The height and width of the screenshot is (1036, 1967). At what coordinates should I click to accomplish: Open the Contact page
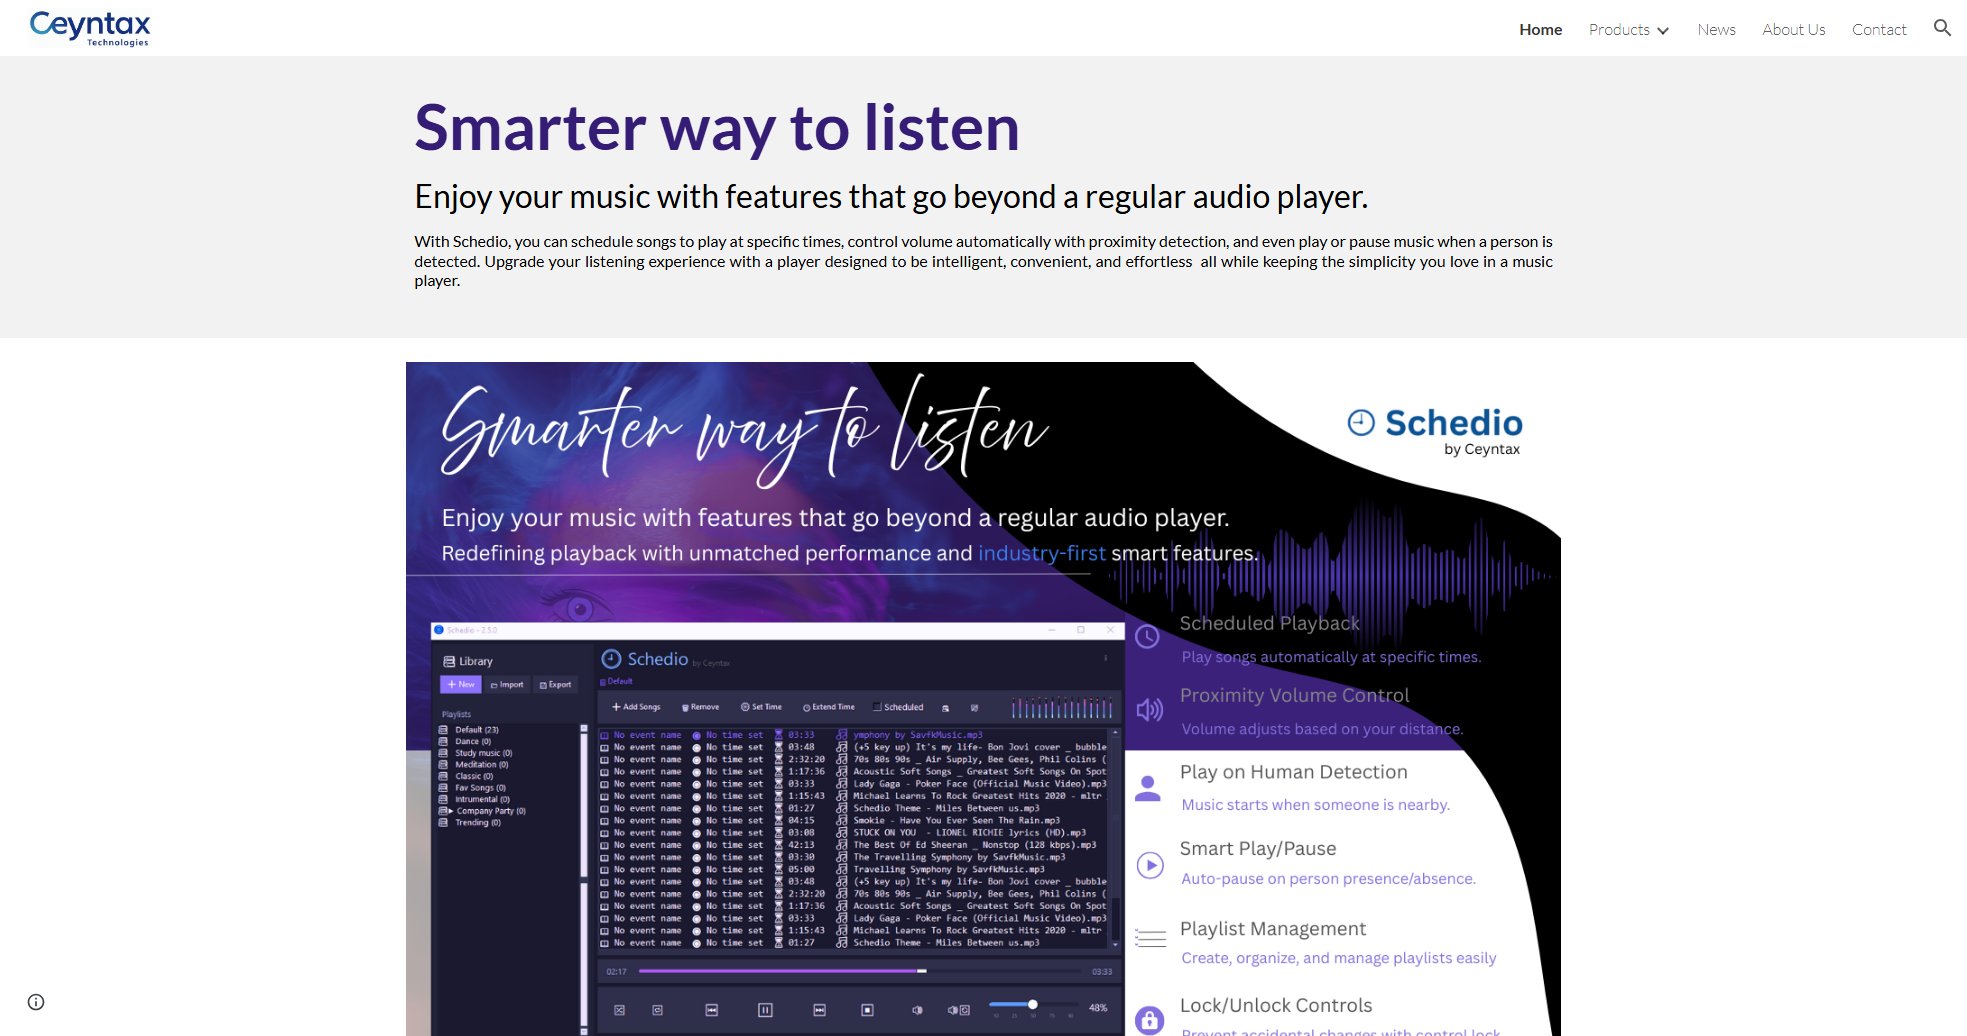click(1879, 30)
